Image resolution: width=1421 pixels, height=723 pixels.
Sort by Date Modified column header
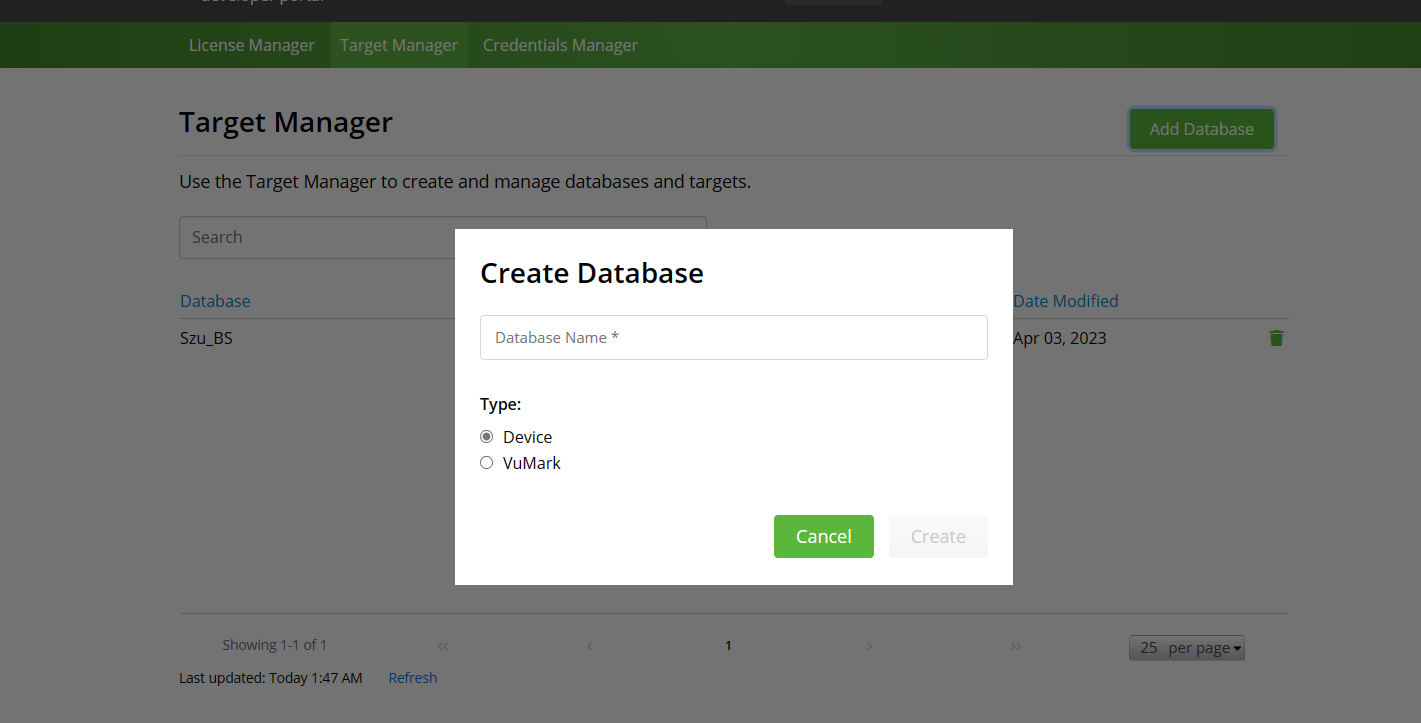coord(1066,301)
